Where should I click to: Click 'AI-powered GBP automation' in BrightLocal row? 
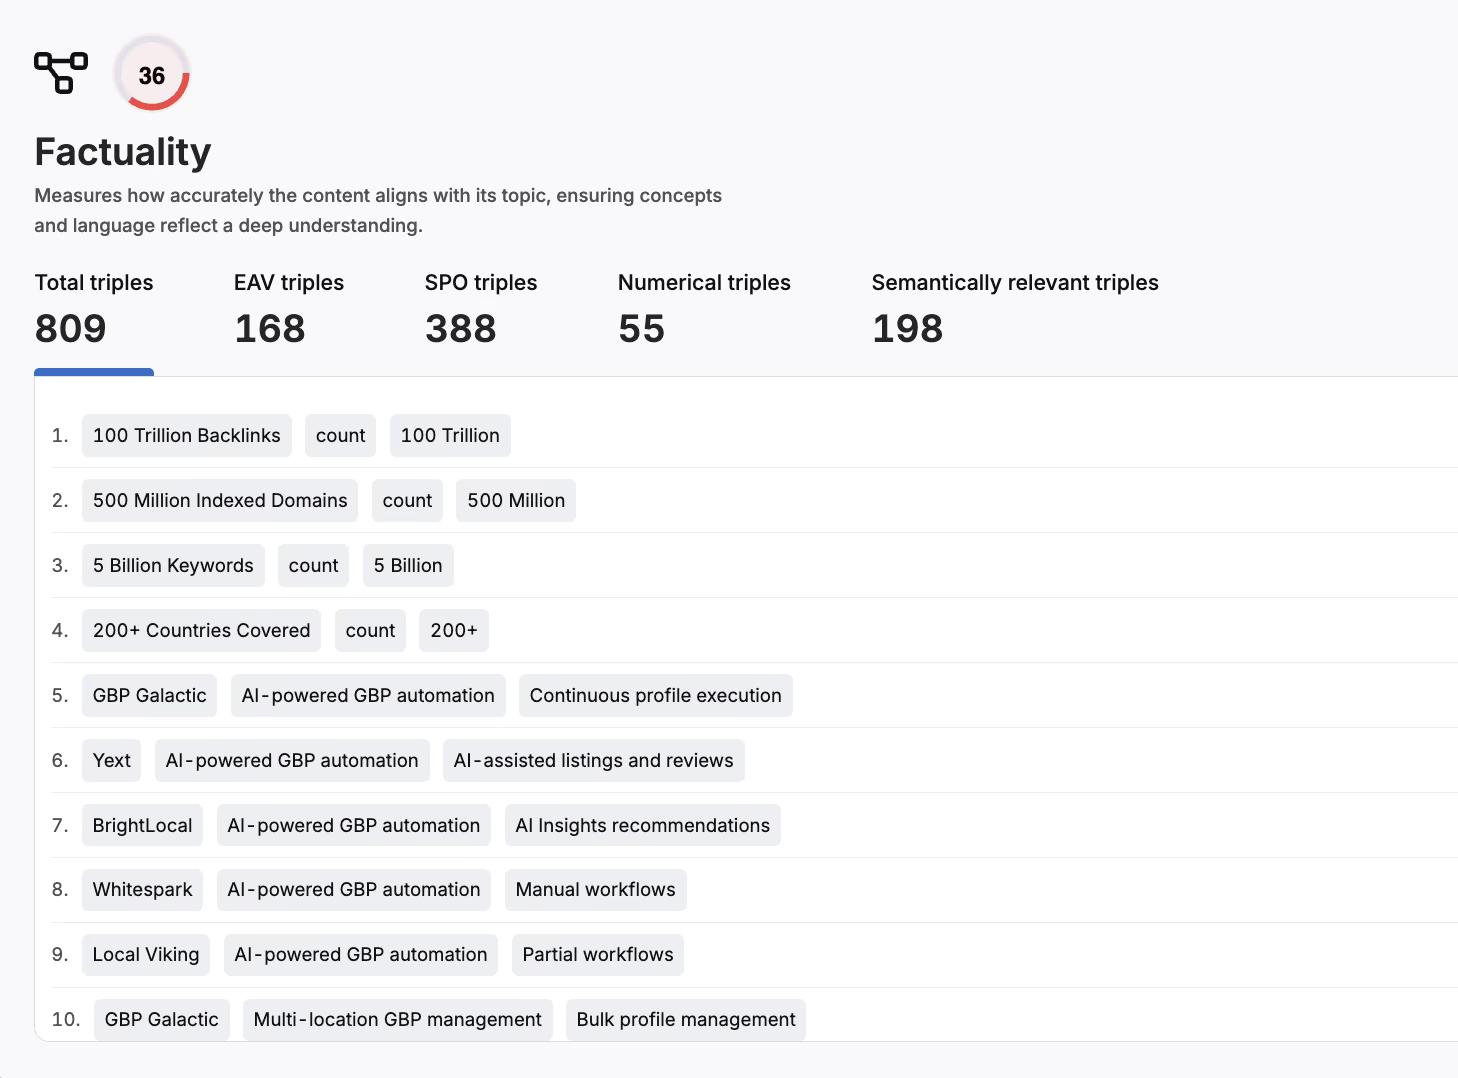point(354,826)
